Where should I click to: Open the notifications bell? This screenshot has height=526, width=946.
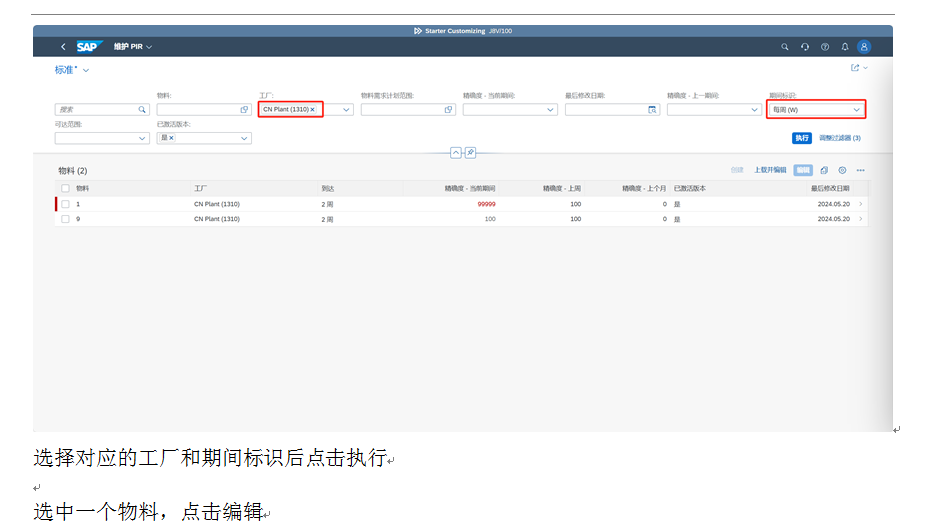click(x=844, y=47)
